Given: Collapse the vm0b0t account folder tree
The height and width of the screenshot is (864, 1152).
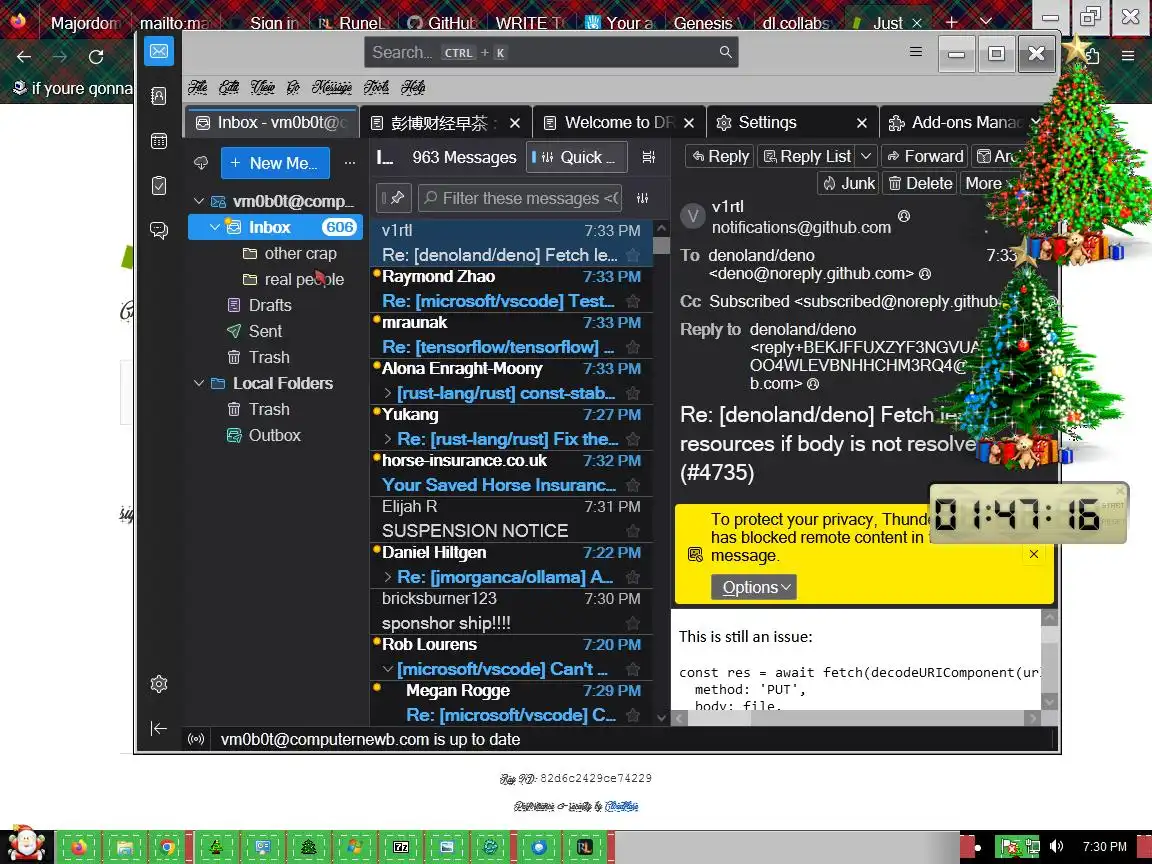Looking at the screenshot, I should (x=198, y=201).
